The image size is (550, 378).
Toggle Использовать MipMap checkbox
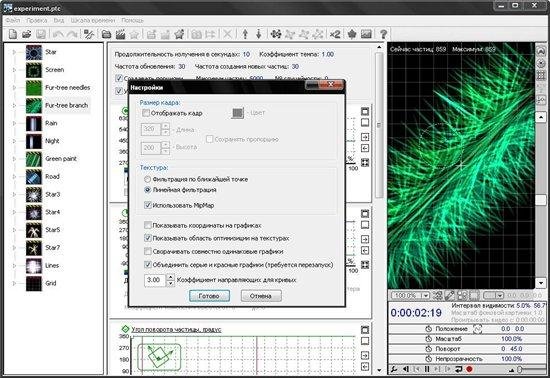point(148,205)
